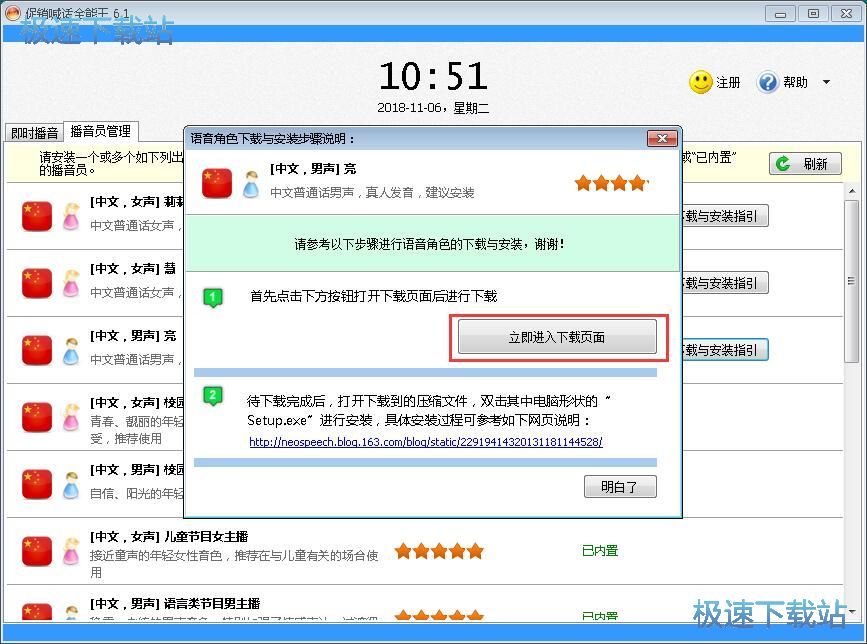Open 下载与安装指引 for the 女声 慧 row

(725, 283)
